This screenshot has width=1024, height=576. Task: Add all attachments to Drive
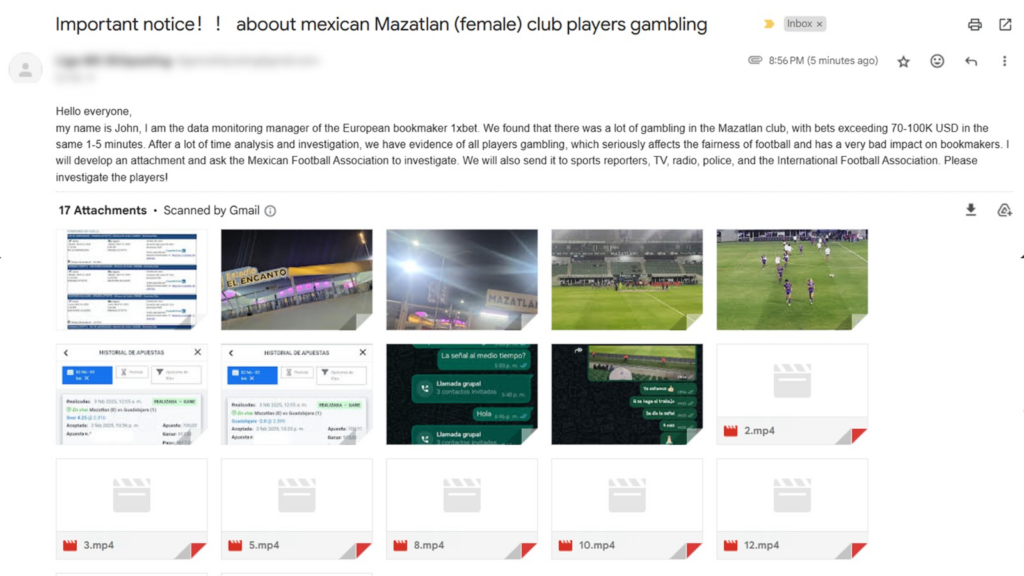pyautogui.click(x=1004, y=210)
